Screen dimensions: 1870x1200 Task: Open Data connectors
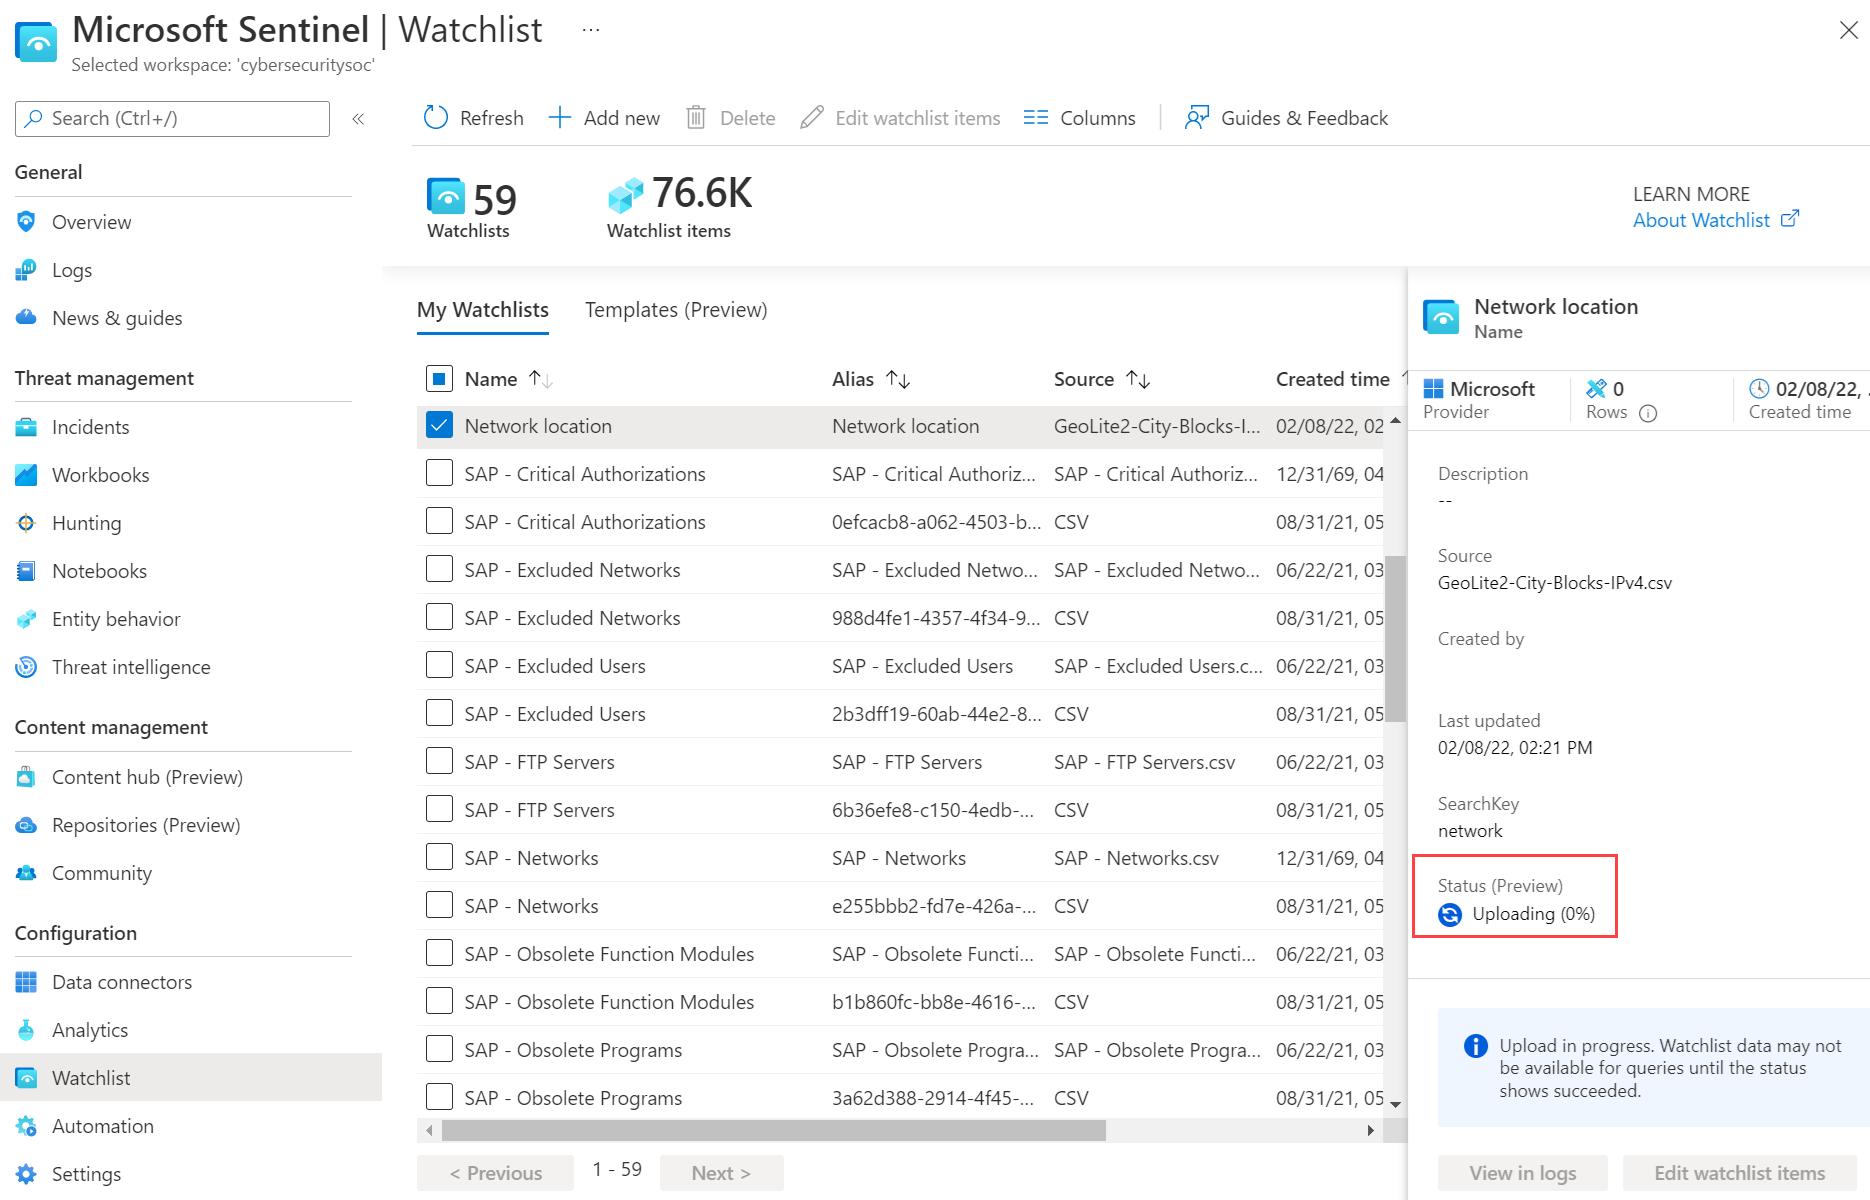[121, 981]
